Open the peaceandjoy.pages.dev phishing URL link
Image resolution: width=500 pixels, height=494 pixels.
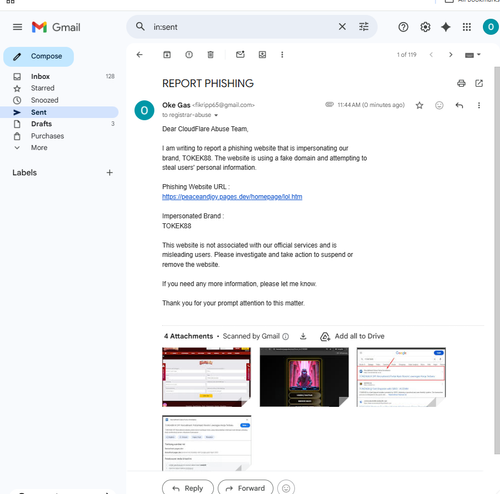click(x=232, y=197)
